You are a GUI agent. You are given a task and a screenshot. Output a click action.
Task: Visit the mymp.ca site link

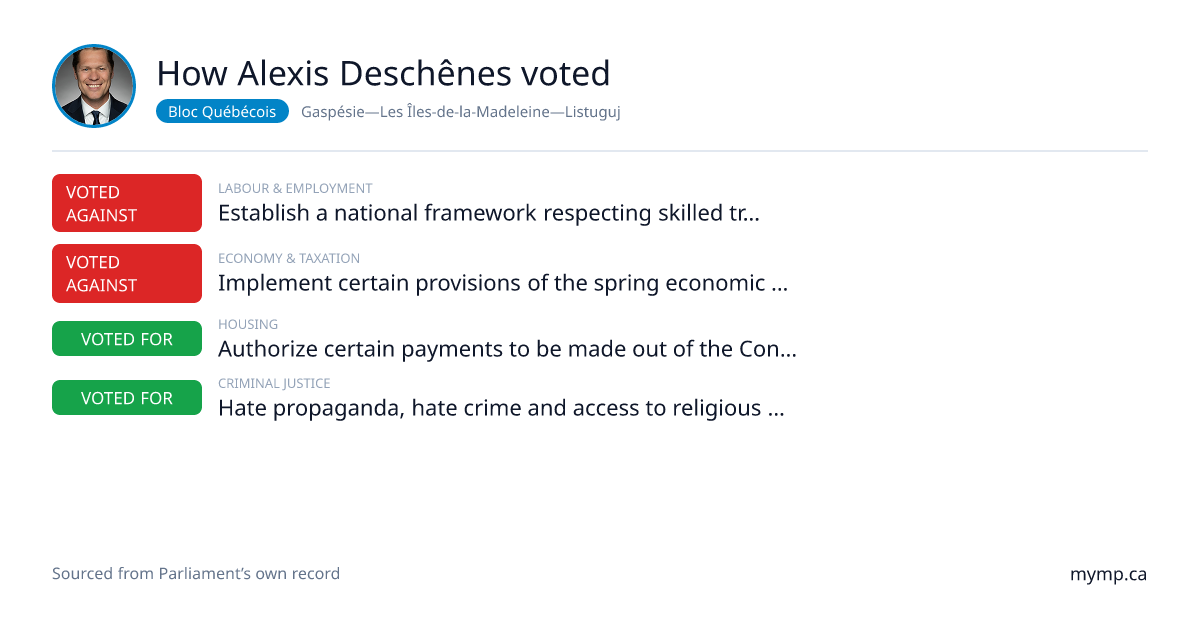pos(1108,575)
